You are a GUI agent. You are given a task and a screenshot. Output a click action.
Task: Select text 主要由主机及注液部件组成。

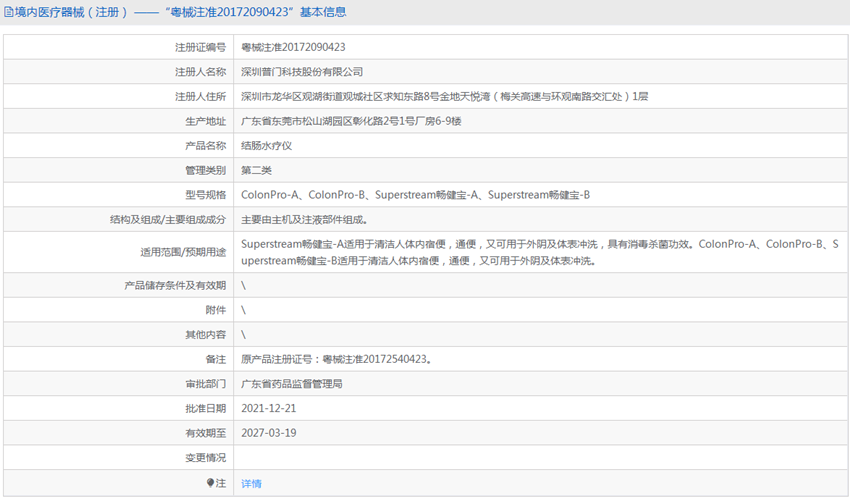[x=305, y=219]
